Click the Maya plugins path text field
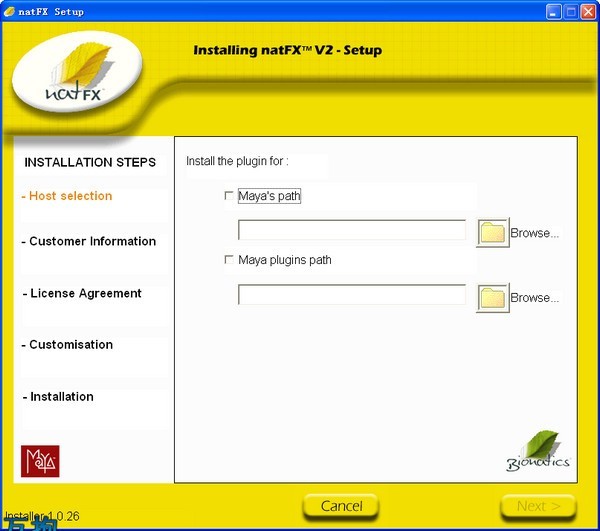The height and width of the screenshot is (531, 600). [351, 295]
